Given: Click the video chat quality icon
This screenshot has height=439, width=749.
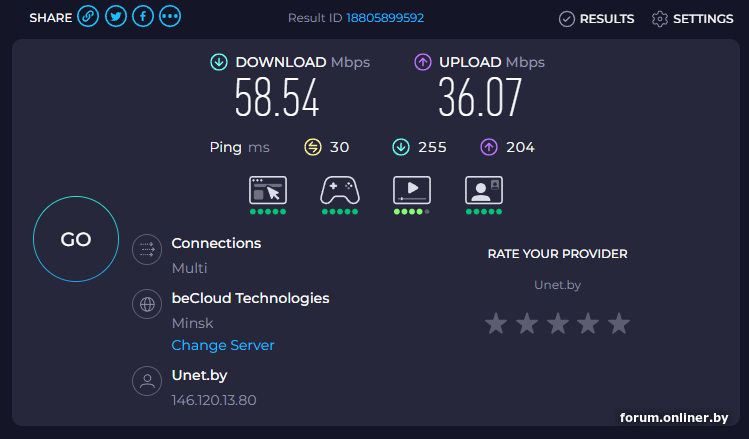Looking at the screenshot, I should pos(483,189).
